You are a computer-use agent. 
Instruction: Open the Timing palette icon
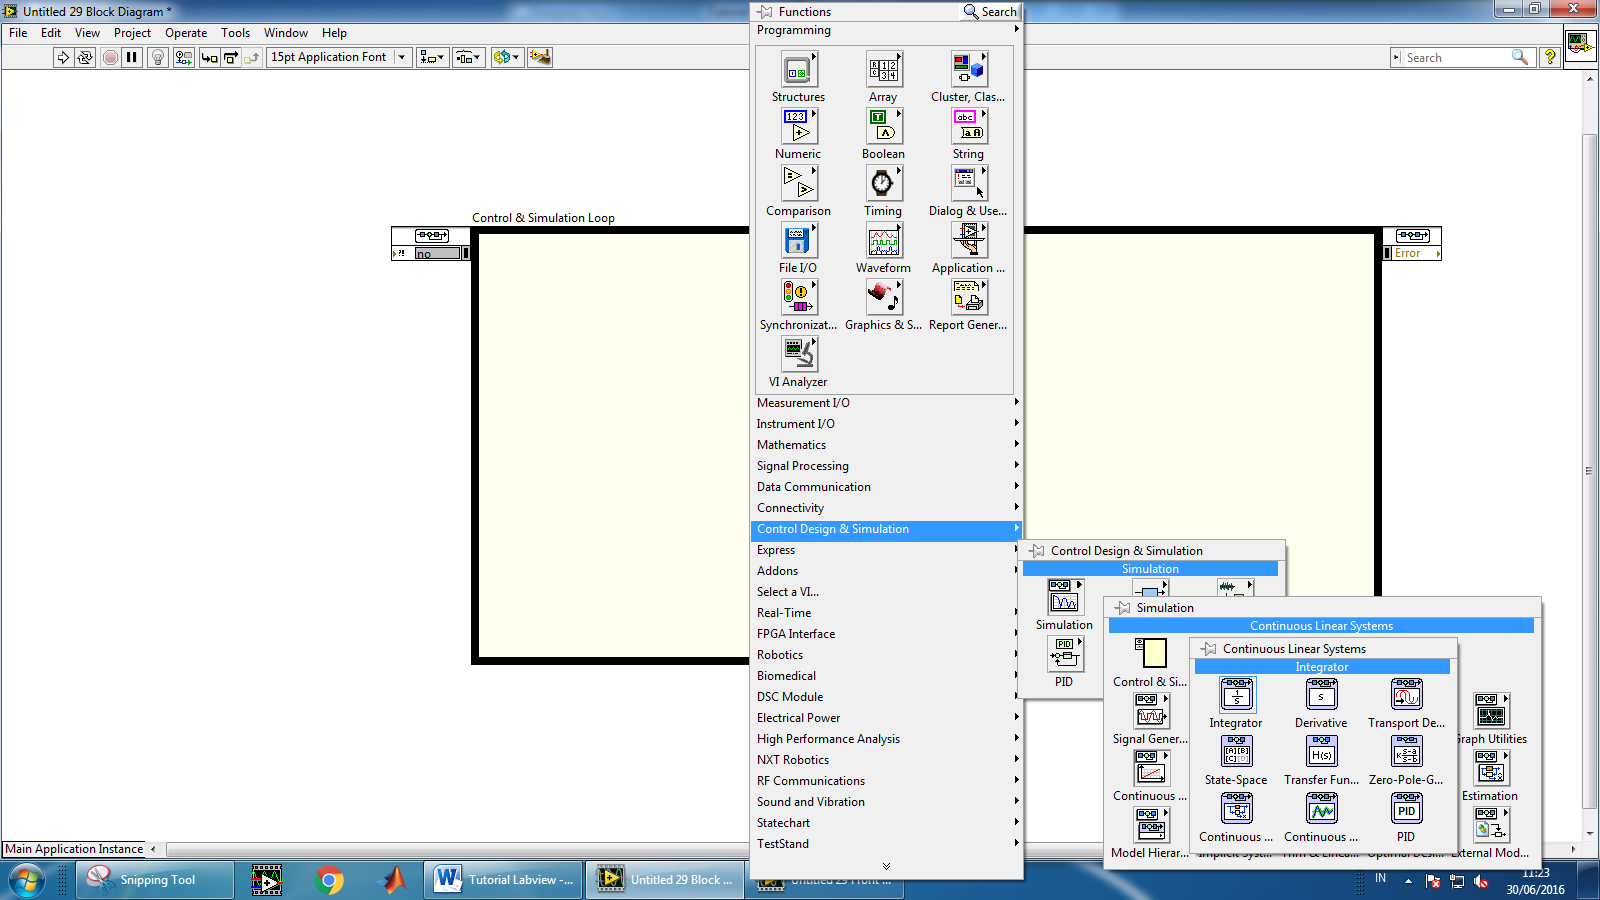tap(883, 183)
